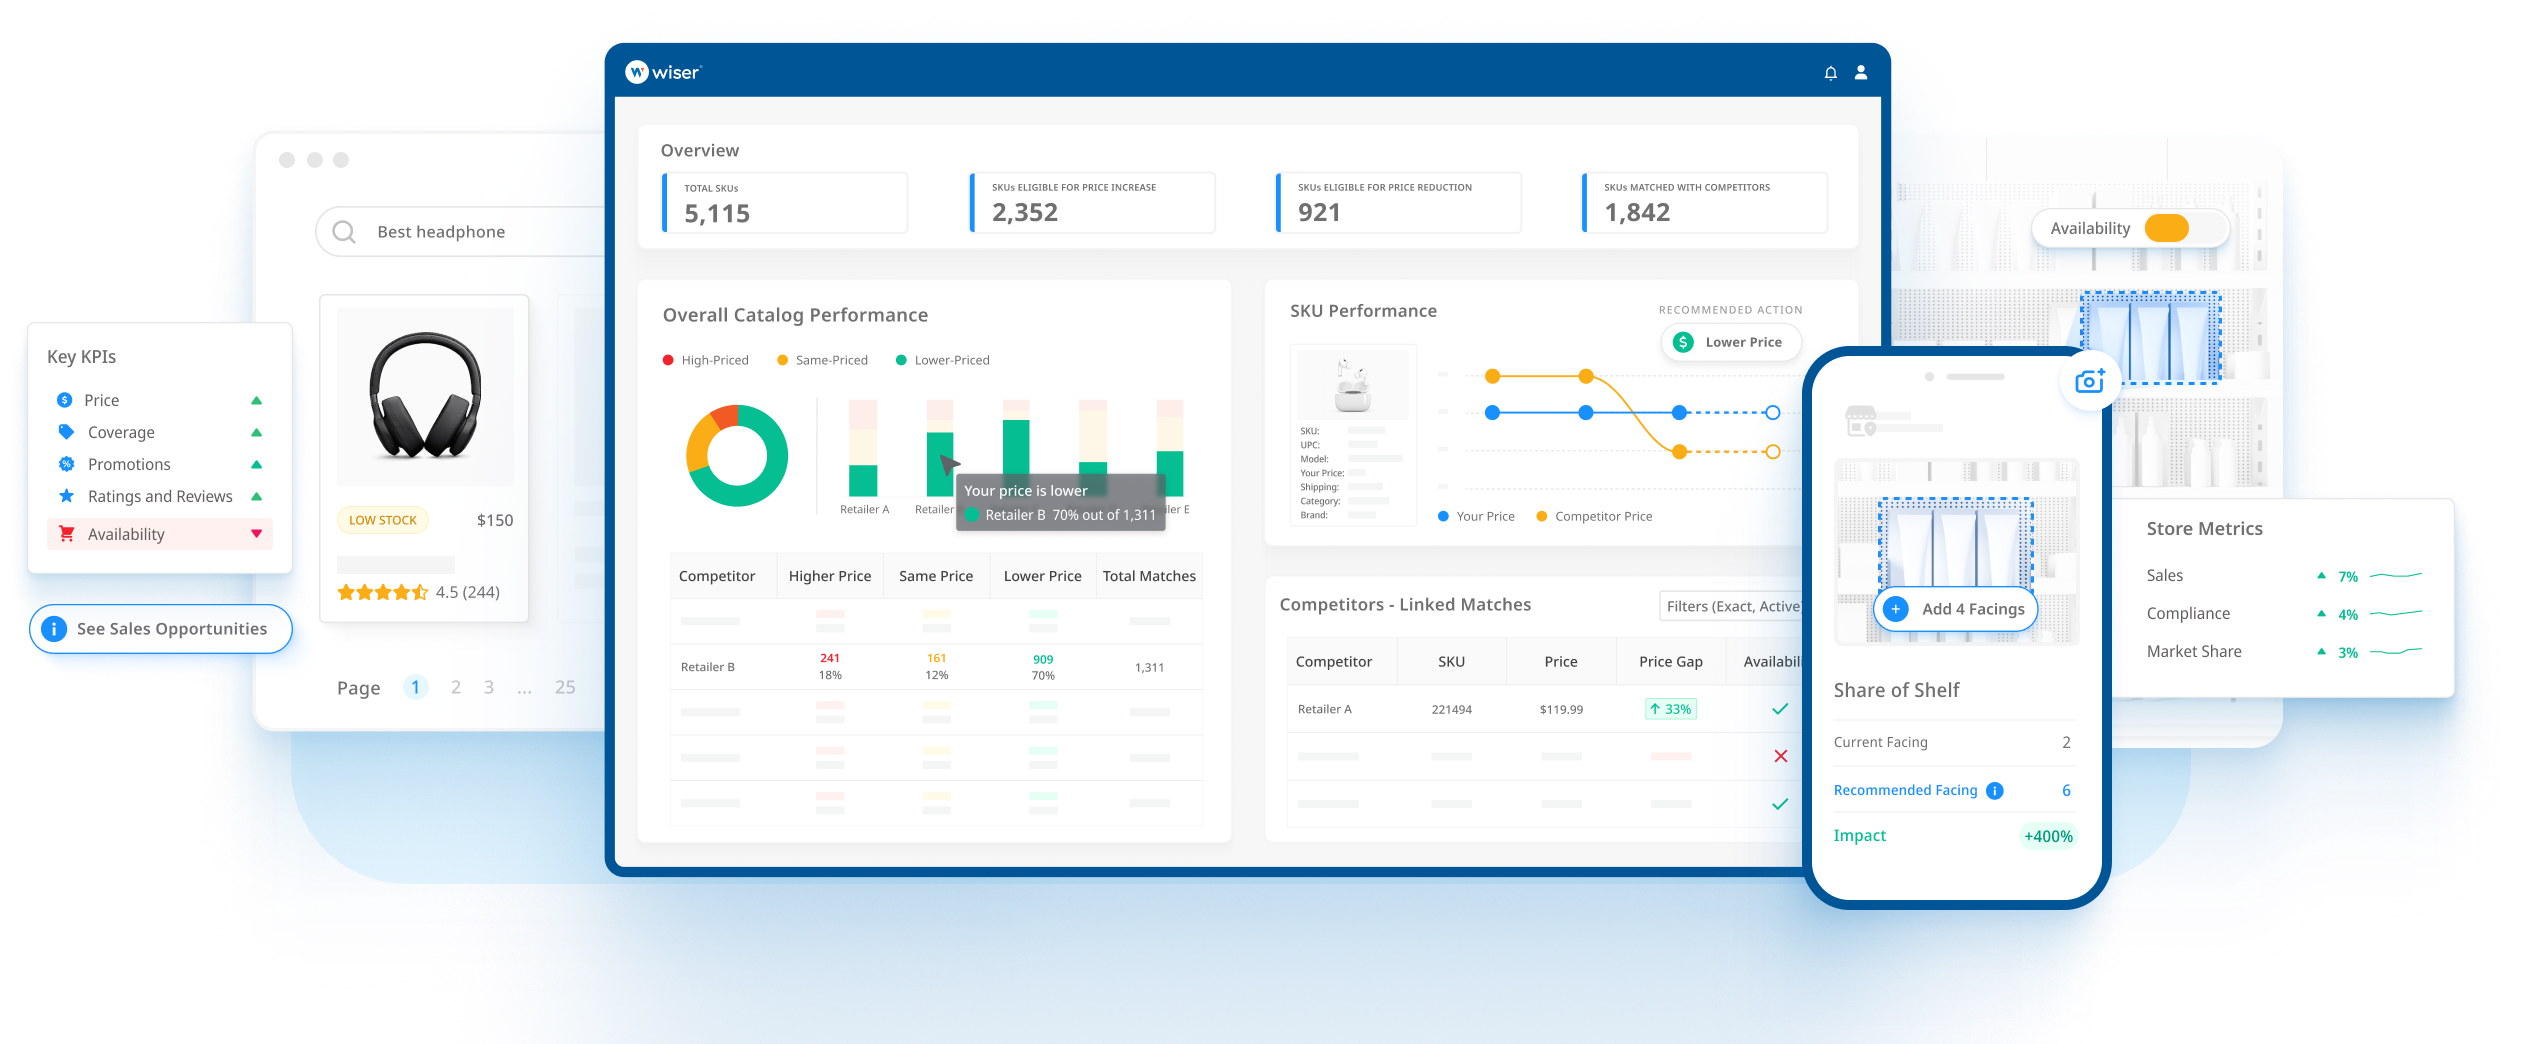Toggle High-Priced legend series

(x=705, y=360)
